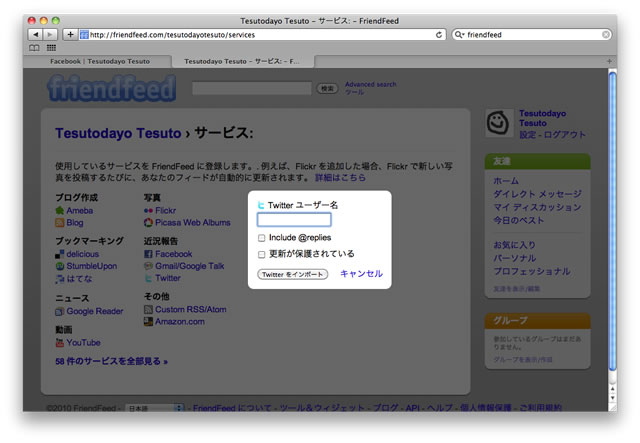Click the キャンセル link in dialog

(362, 274)
